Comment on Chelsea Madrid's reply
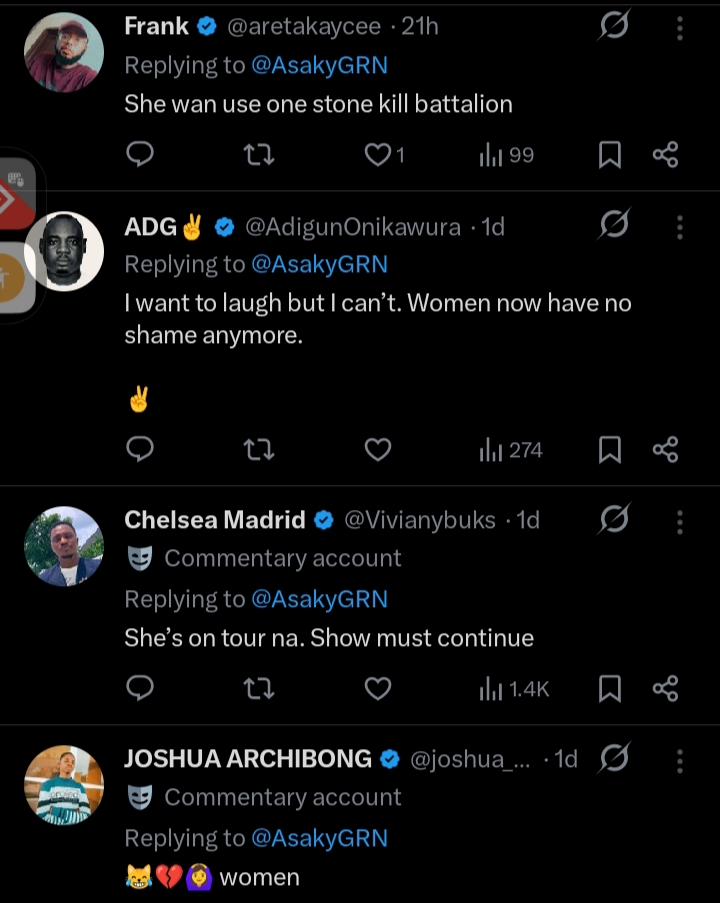720x903 pixels. pyautogui.click(x=141, y=688)
